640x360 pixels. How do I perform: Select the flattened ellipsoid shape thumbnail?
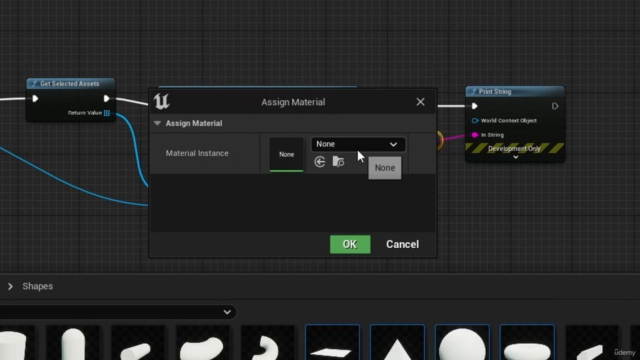527,342
